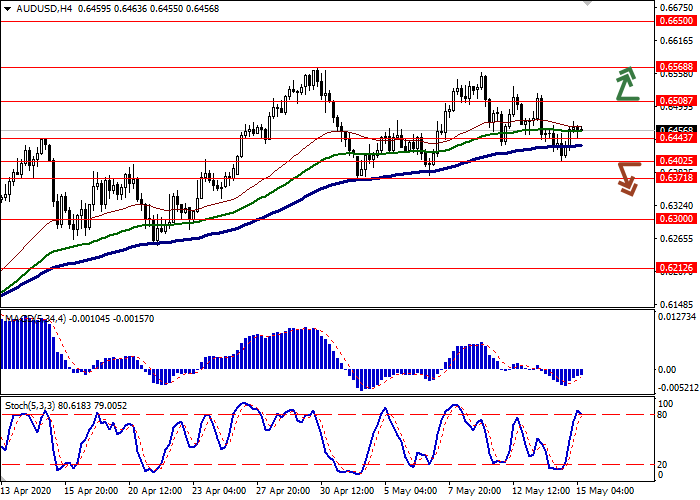This screenshot has height=500, width=700.
Task: Select the 0.63718 price level label
Action: click(676, 178)
